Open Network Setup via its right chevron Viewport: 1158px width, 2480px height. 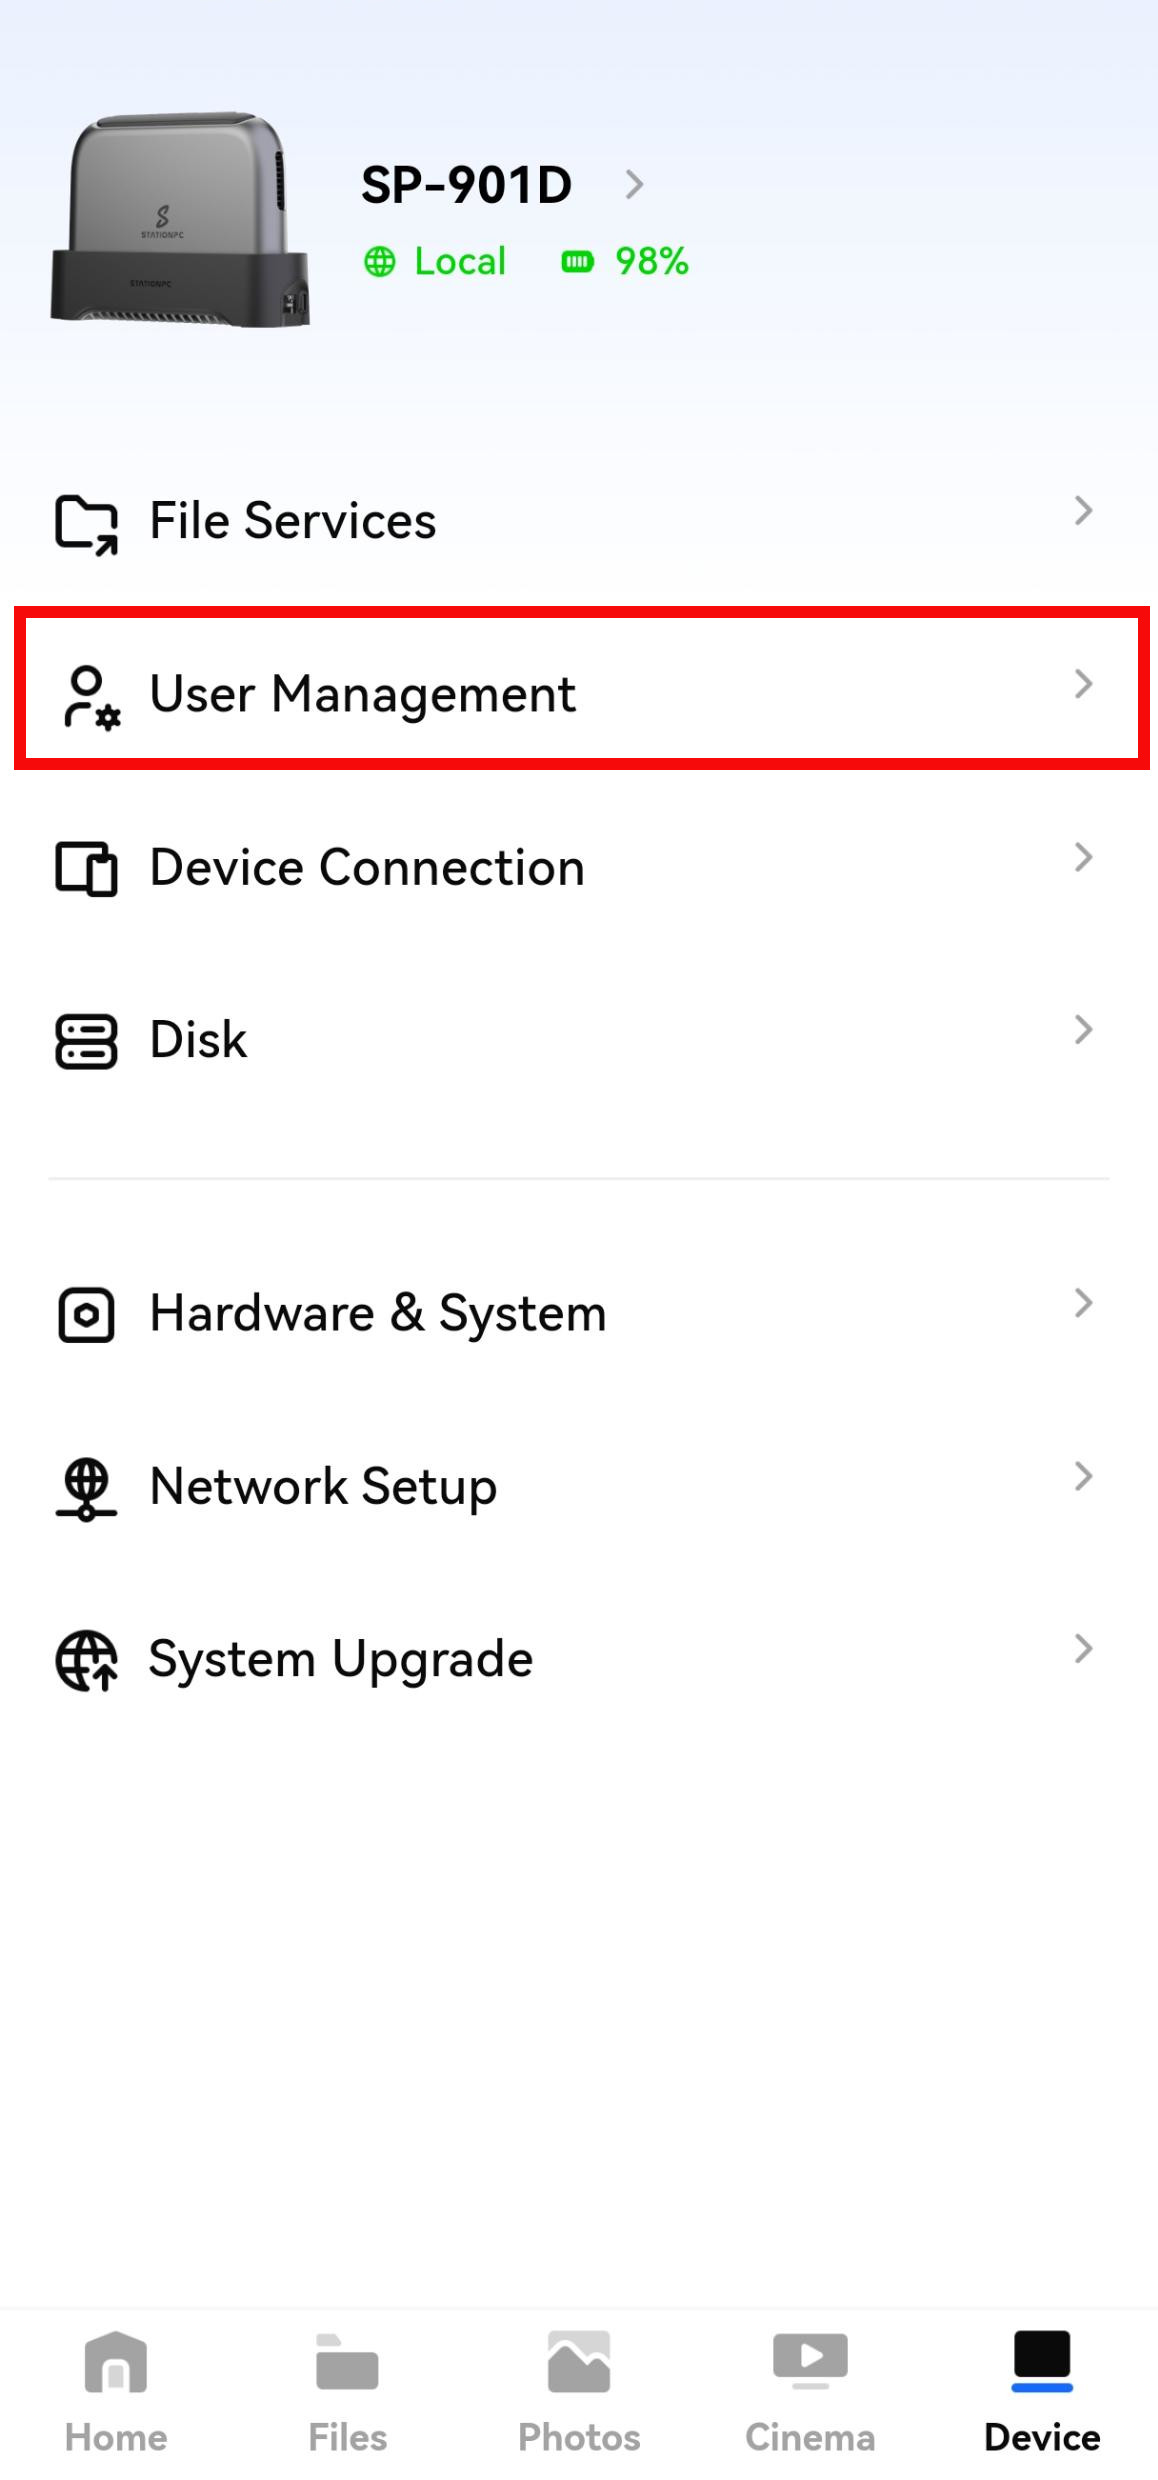coord(1082,1476)
